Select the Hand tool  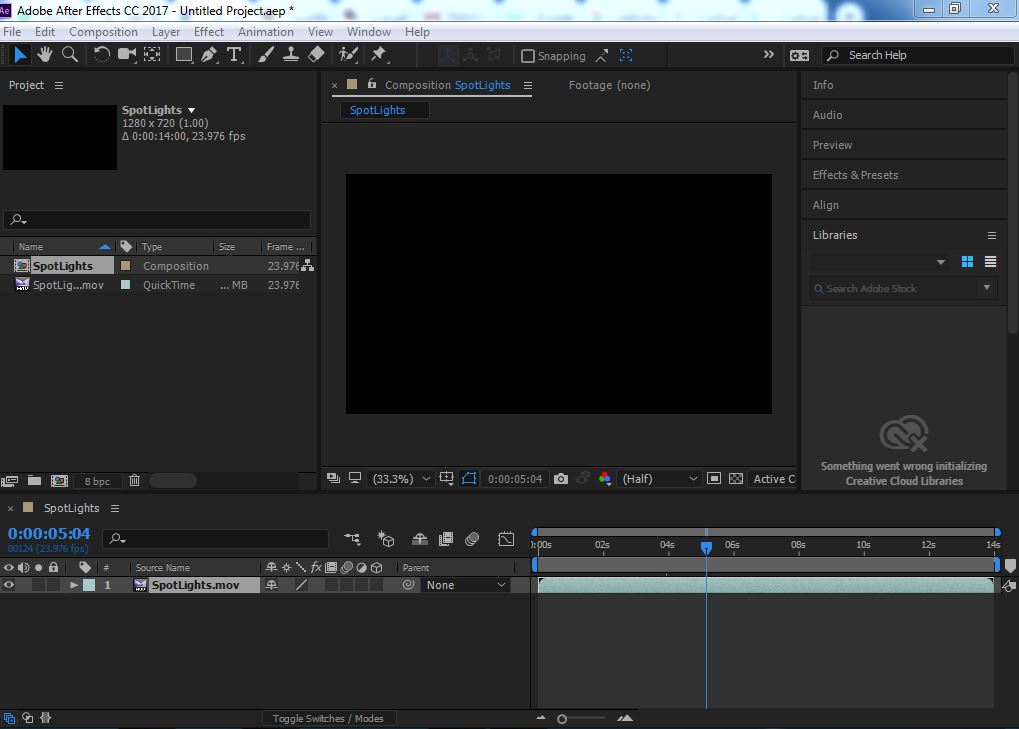44,55
